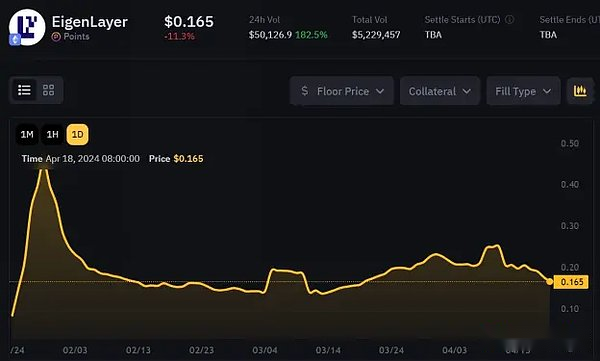Image resolution: width=600 pixels, height=361 pixels.
Task: Toggle the candlestick chart icon
Action: [580, 91]
